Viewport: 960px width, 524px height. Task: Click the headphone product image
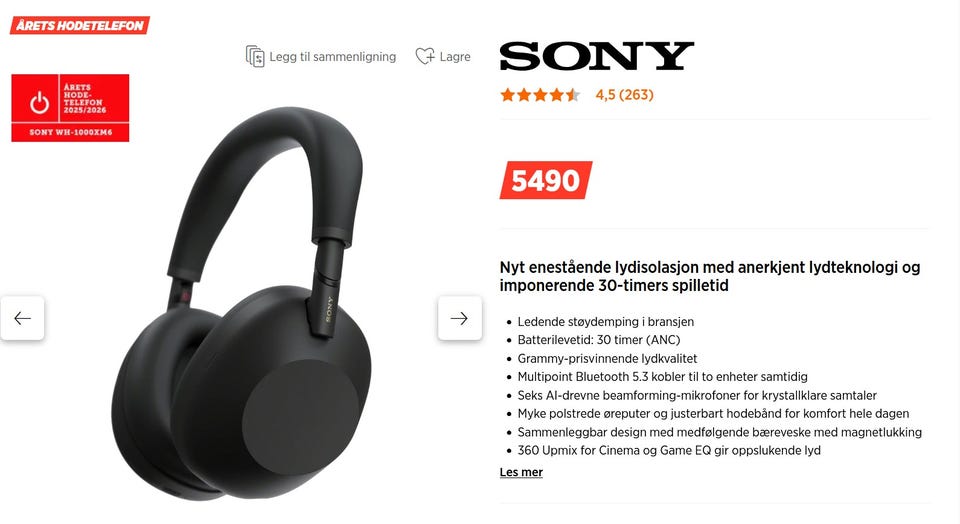coord(242,303)
